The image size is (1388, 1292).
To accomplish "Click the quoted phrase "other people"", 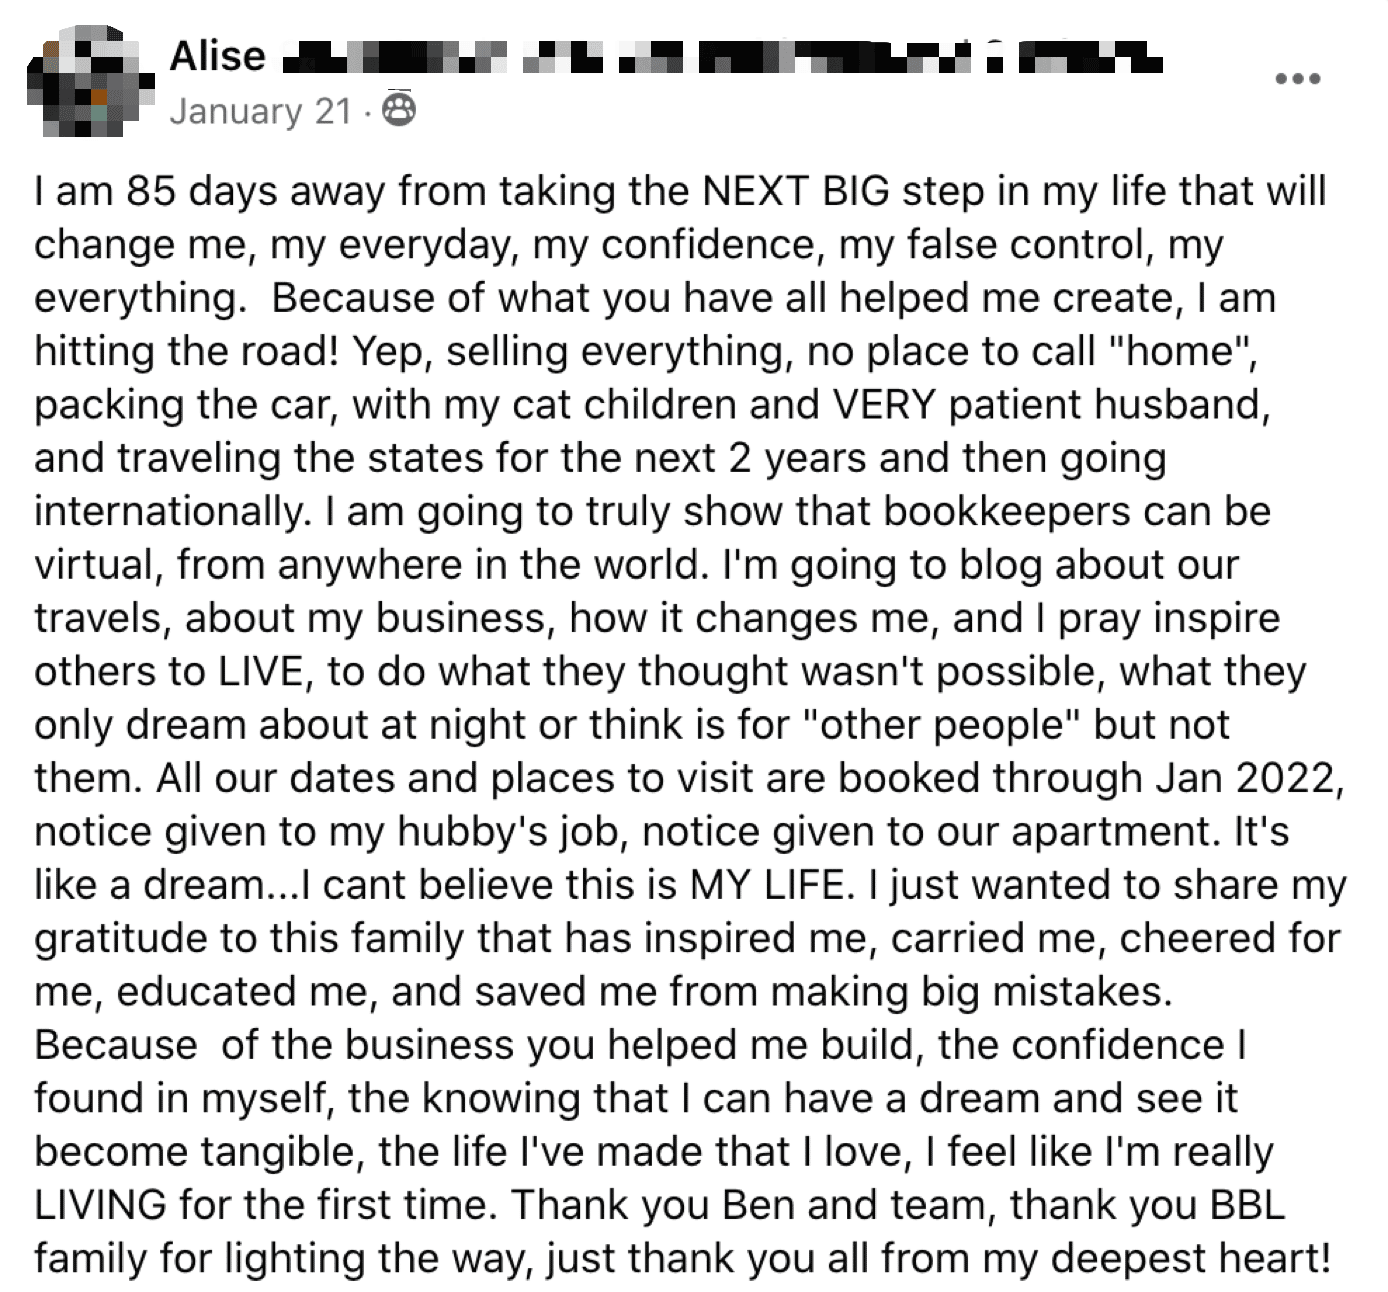I will coord(942,724).
